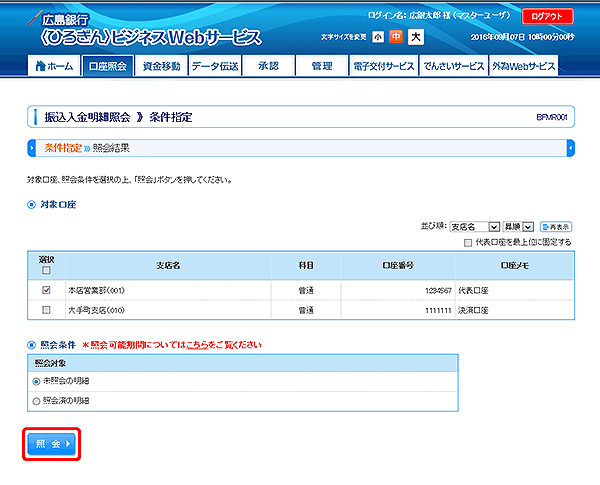Click the login name text
The width and height of the screenshot is (600, 485).
(x=439, y=16)
